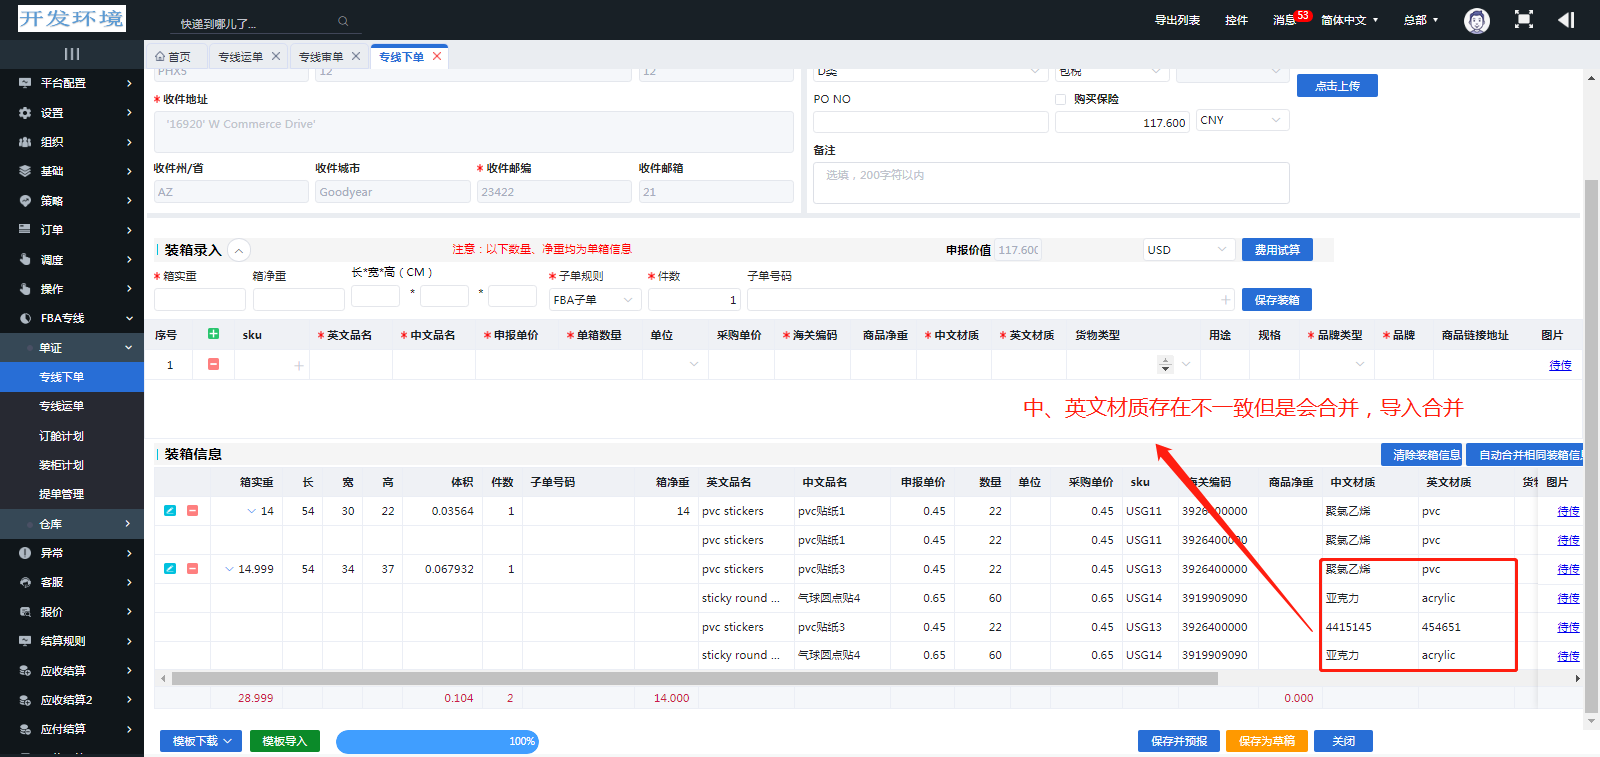This screenshot has width=1600, height=757.
Task: Open the USD currency dropdown
Action: click(x=1188, y=250)
